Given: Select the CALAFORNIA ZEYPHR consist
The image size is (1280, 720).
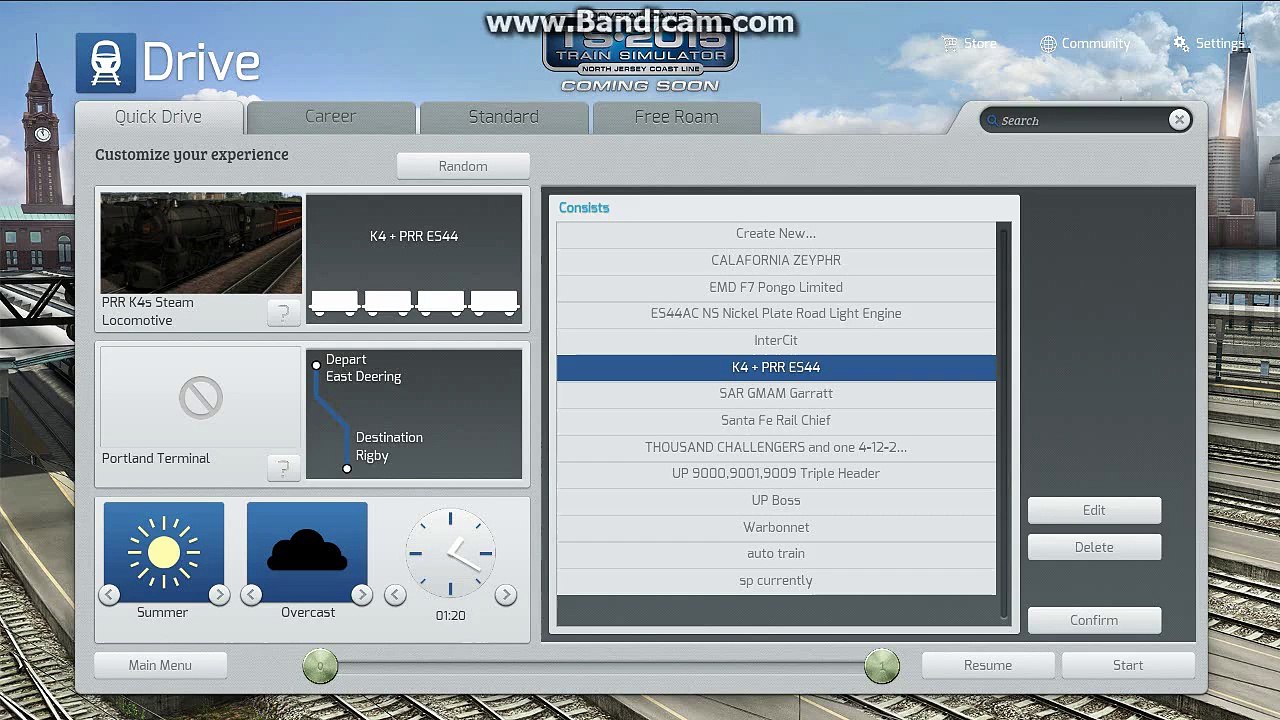Looking at the screenshot, I should (x=776, y=260).
